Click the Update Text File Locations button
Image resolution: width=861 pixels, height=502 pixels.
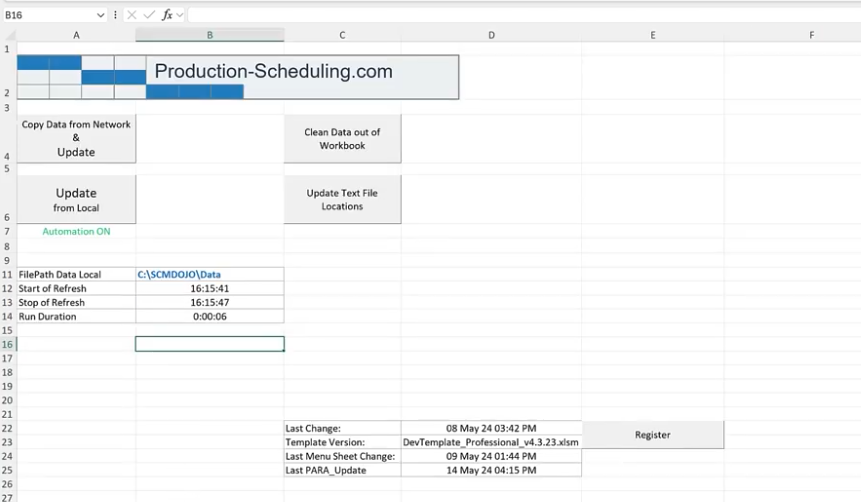[x=342, y=199]
